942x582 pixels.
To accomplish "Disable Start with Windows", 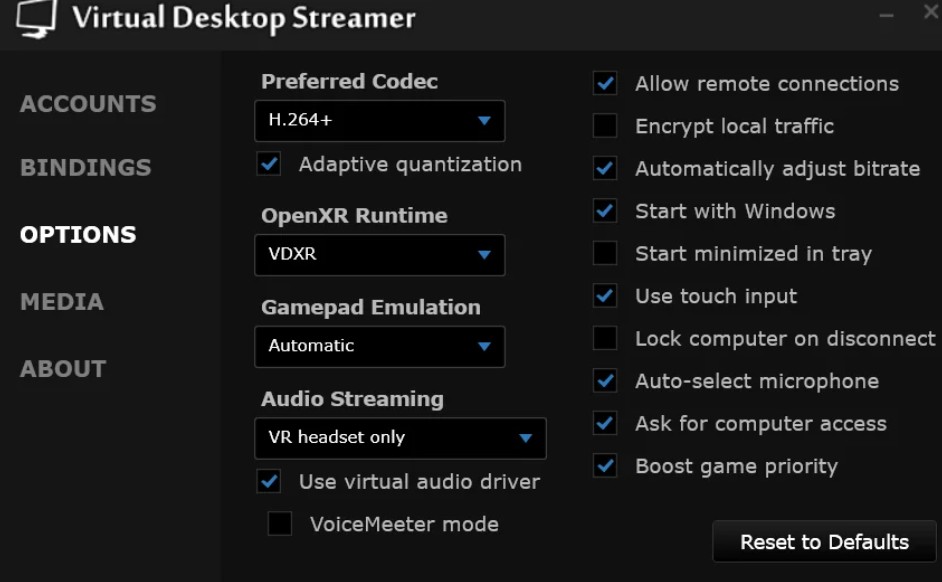I will pyautogui.click(x=604, y=211).
